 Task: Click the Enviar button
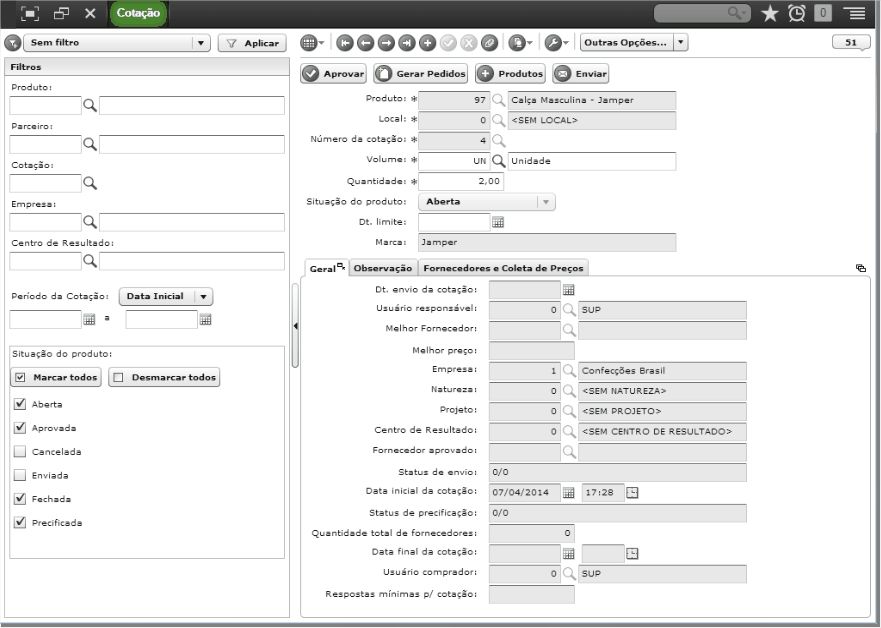tap(580, 74)
